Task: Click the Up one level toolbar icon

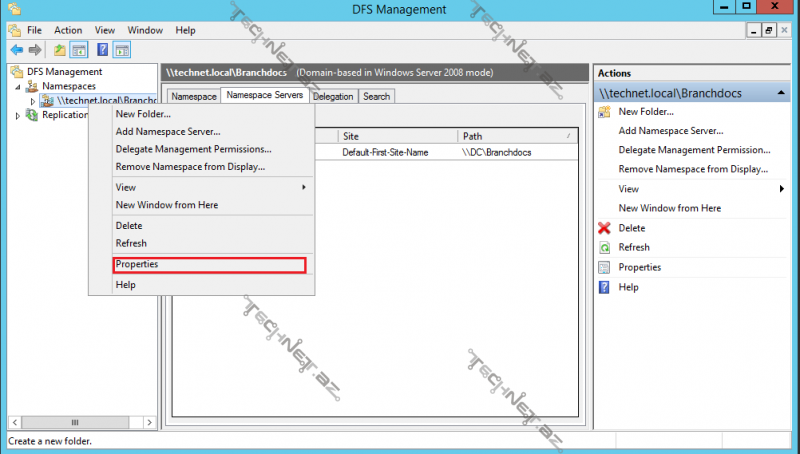Action: click(x=60, y=50)
